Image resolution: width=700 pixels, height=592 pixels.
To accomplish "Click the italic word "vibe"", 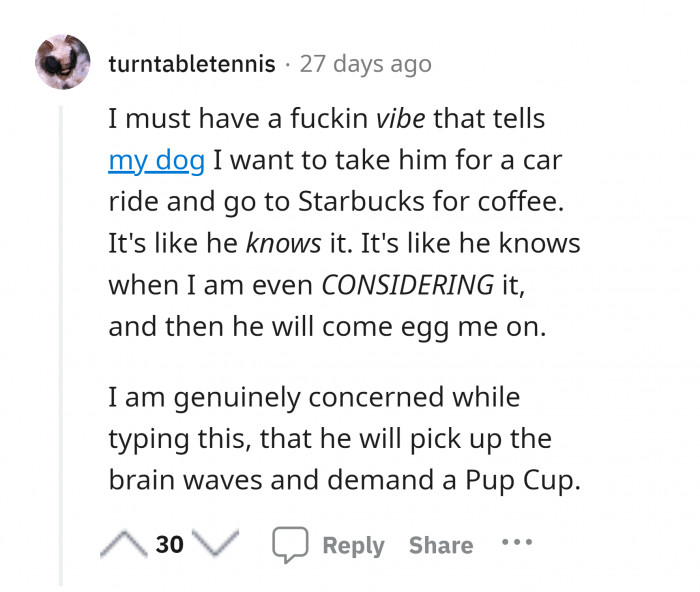I will [399, 120].
